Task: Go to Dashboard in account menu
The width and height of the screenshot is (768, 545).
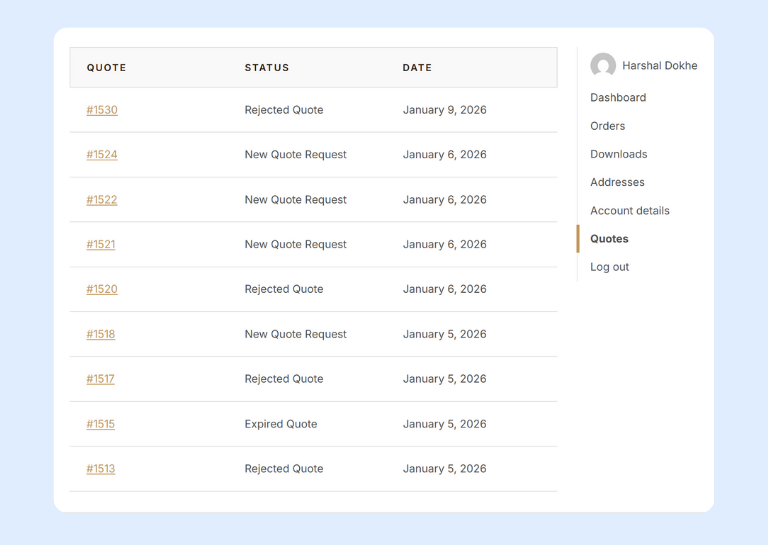Action: [618, 98]
